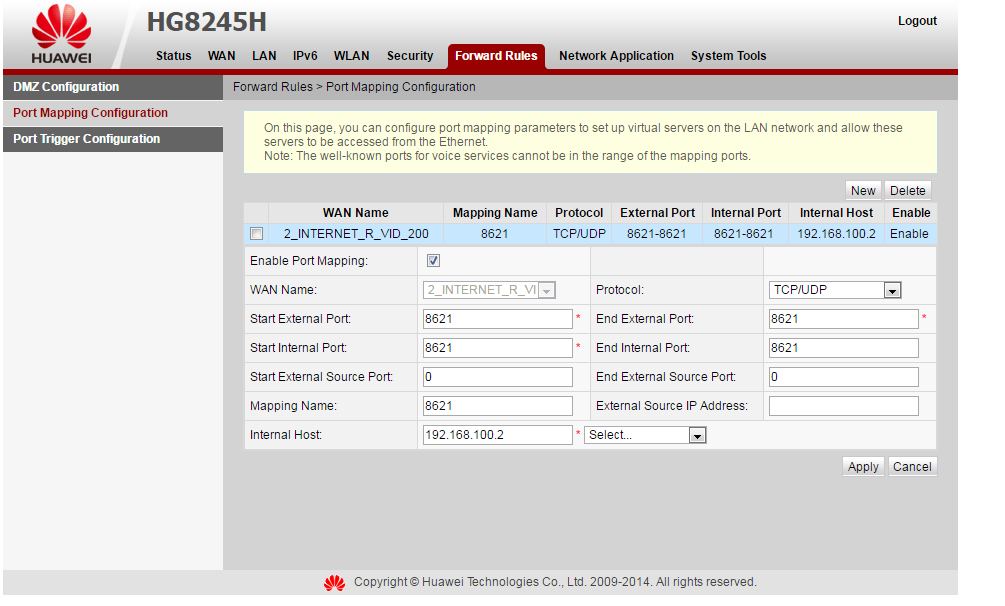The width and height of the screenshot is (1005, 606).
Task: Click the Start External Port field
Action: (x=497, y=319)
